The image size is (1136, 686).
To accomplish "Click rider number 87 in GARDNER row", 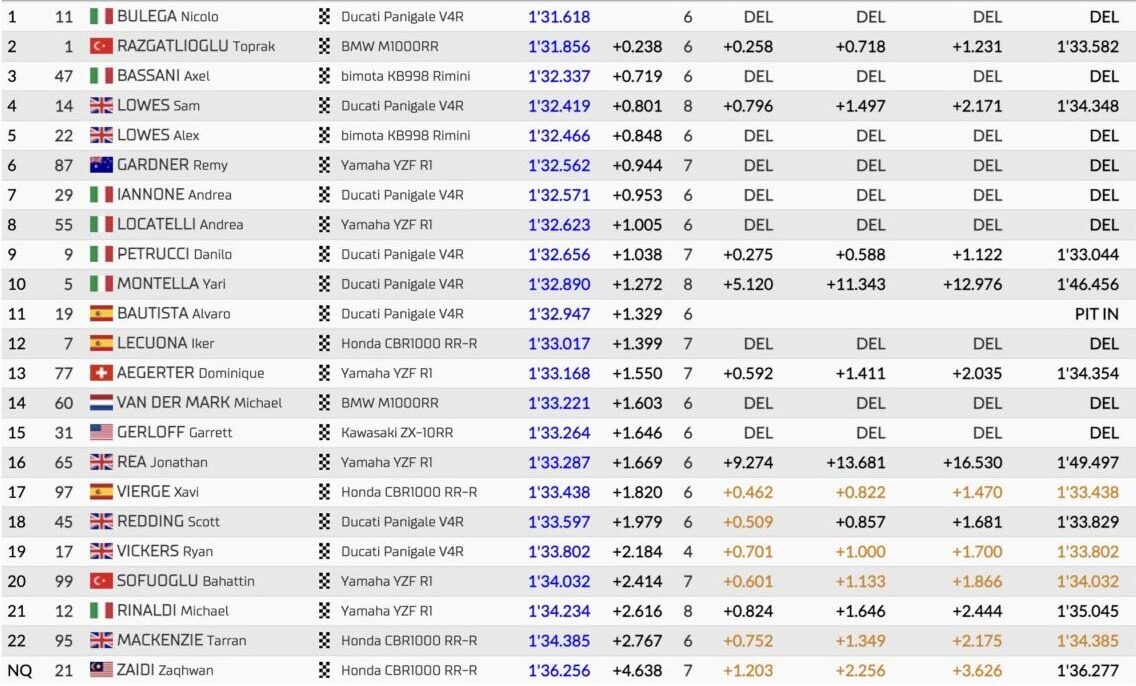I will click(64, 164).
